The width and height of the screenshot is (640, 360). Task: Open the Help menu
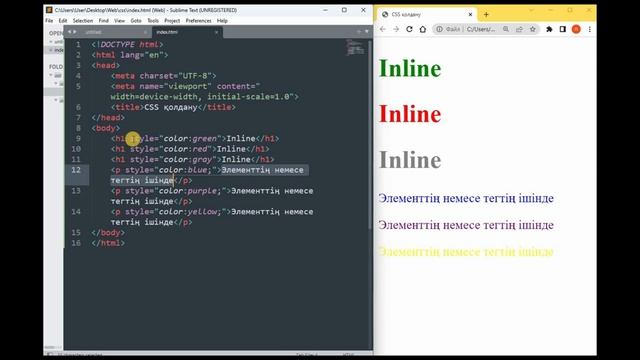coord(222,21)
